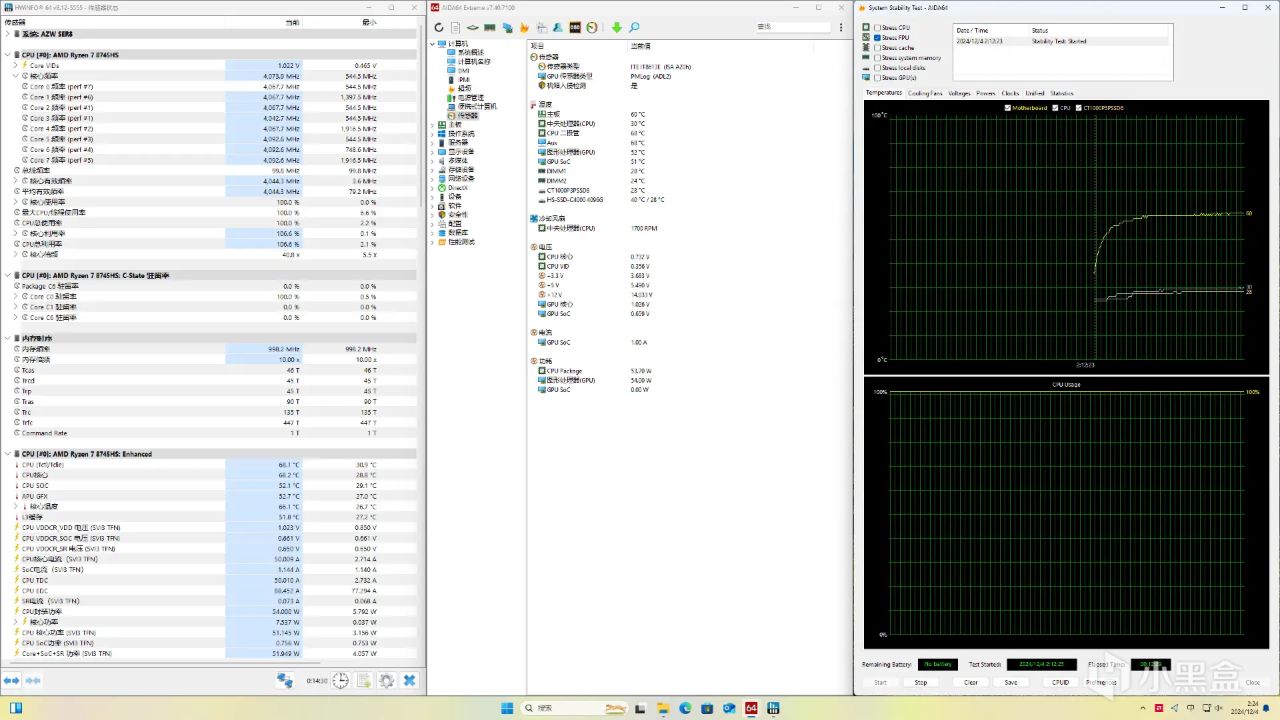This screenshot has height=720, width=1280.
Task: Expand the DirectX tree node
Action: point(433,187)
